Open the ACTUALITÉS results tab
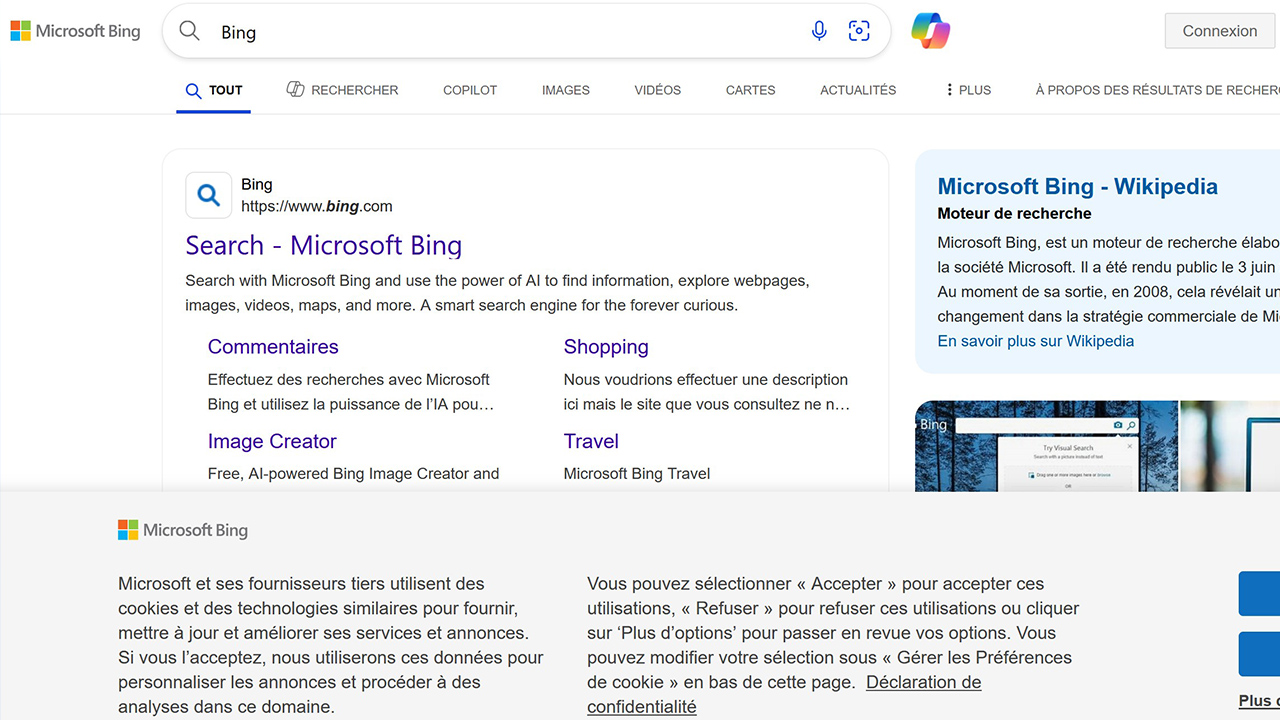This screenshot has height=720, width=1280. (857, 90)
